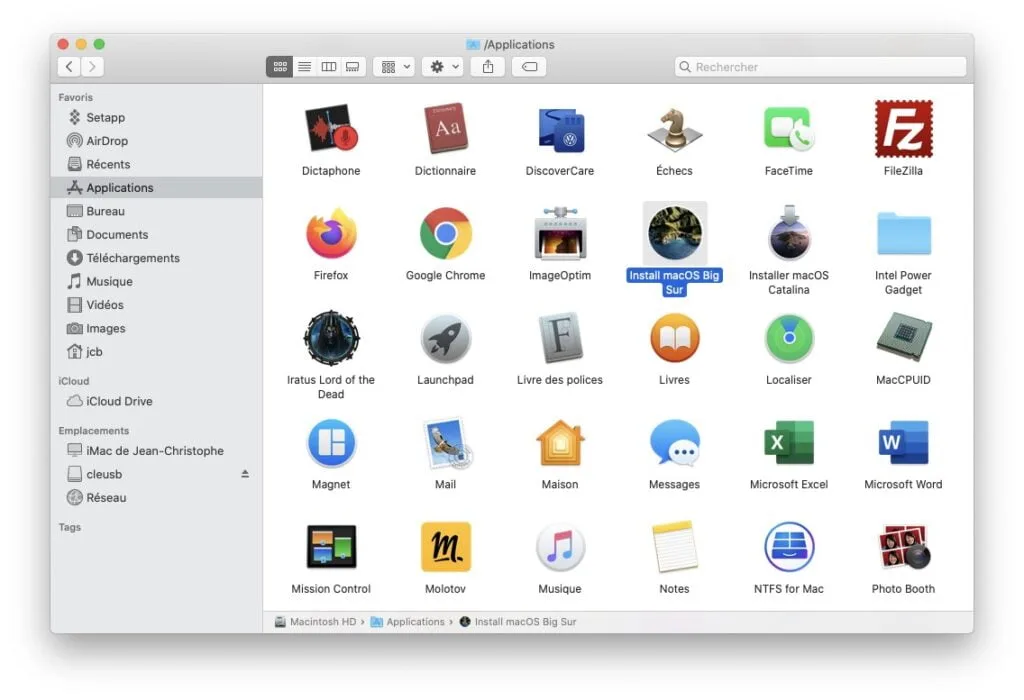Switch to gallery view mode
The height and width of the screenshot is (700, 1024).
pos(353,67)
